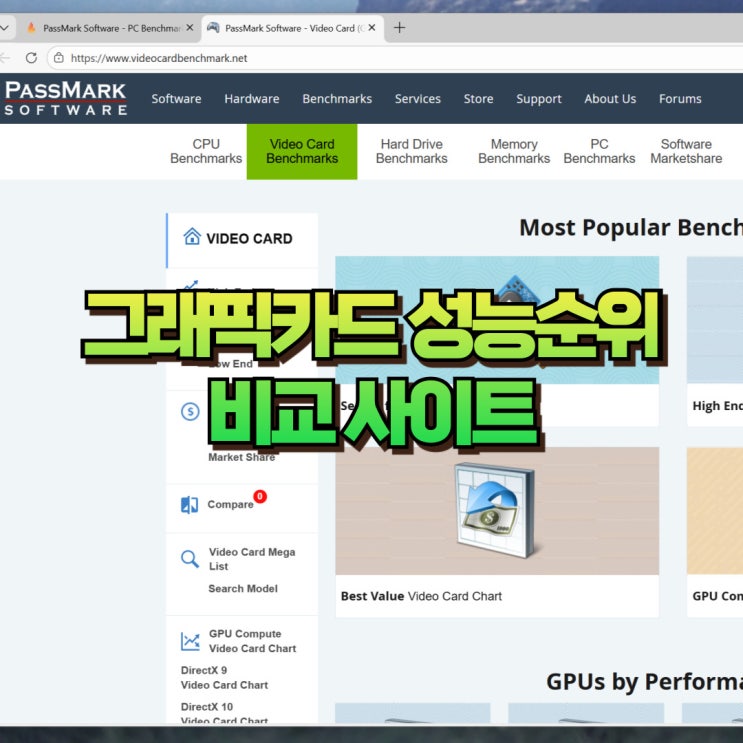Open the Software menu
743x743 pixels.
[176, 99]
